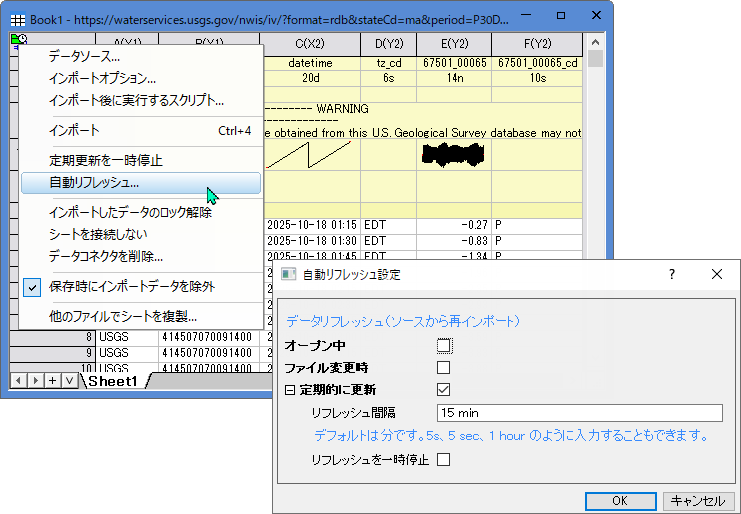Click the キャンセル button
741x514 pixels.
coord(698,501)
